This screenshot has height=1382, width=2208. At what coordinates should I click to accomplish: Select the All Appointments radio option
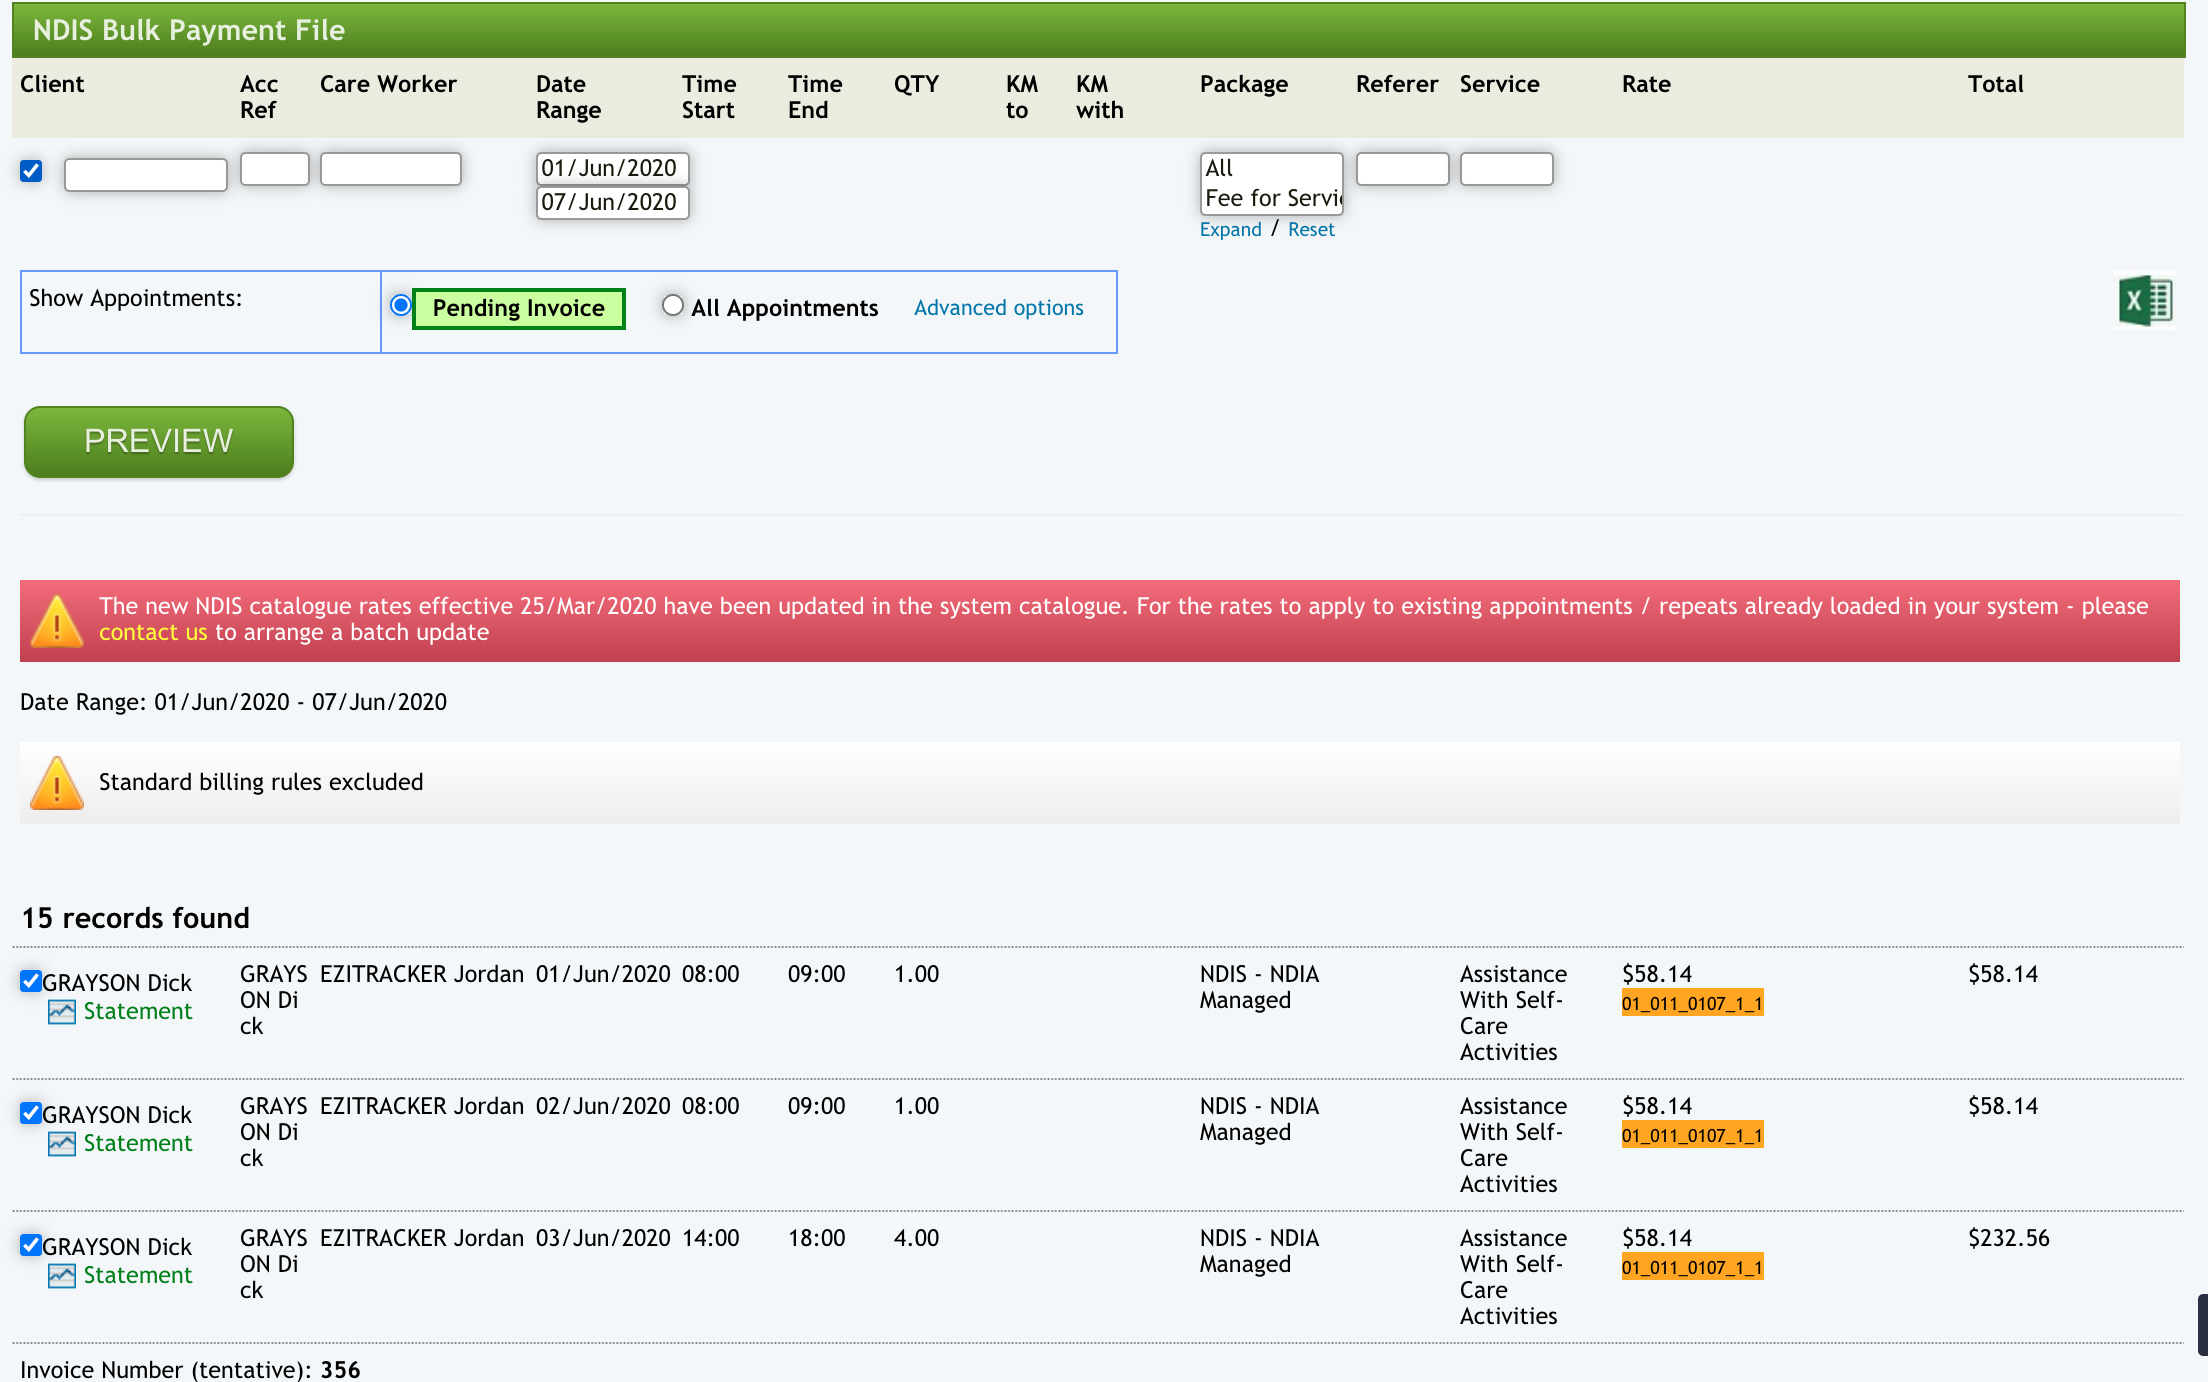pyautogui.click(x=673, y=305)
